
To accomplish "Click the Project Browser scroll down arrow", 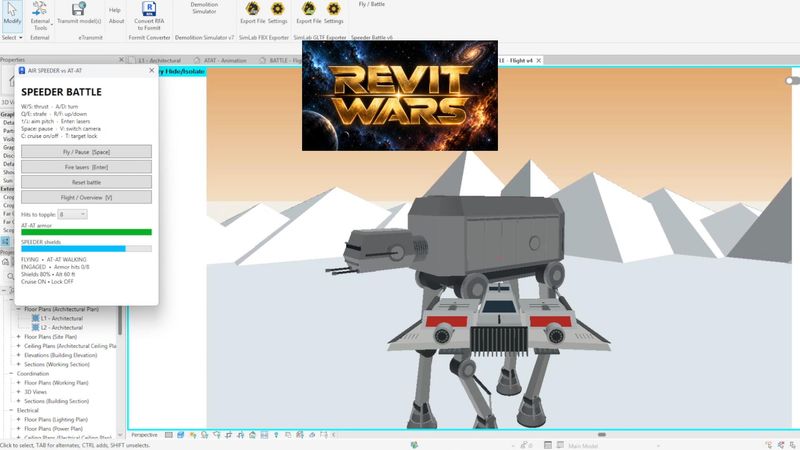I will point(120,435).
